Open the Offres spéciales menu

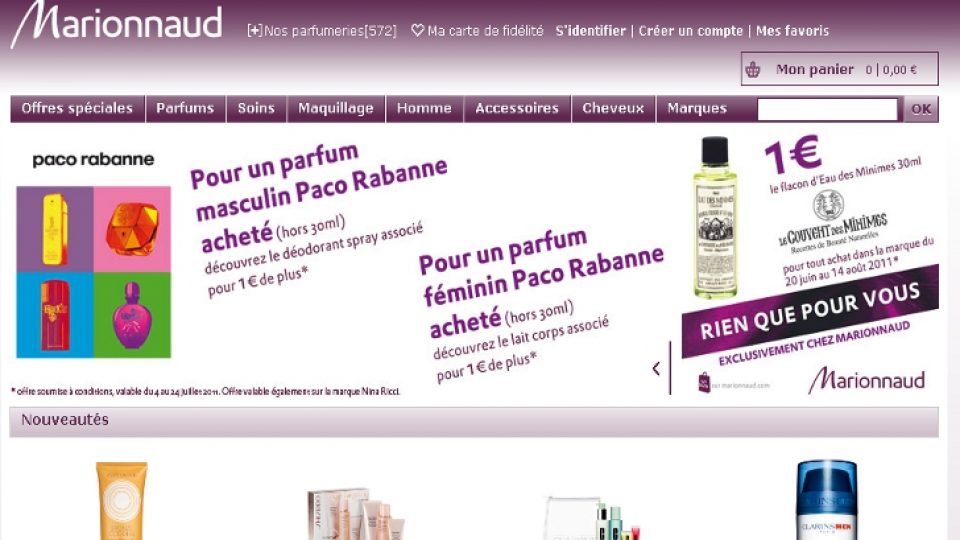coord(77,108)
